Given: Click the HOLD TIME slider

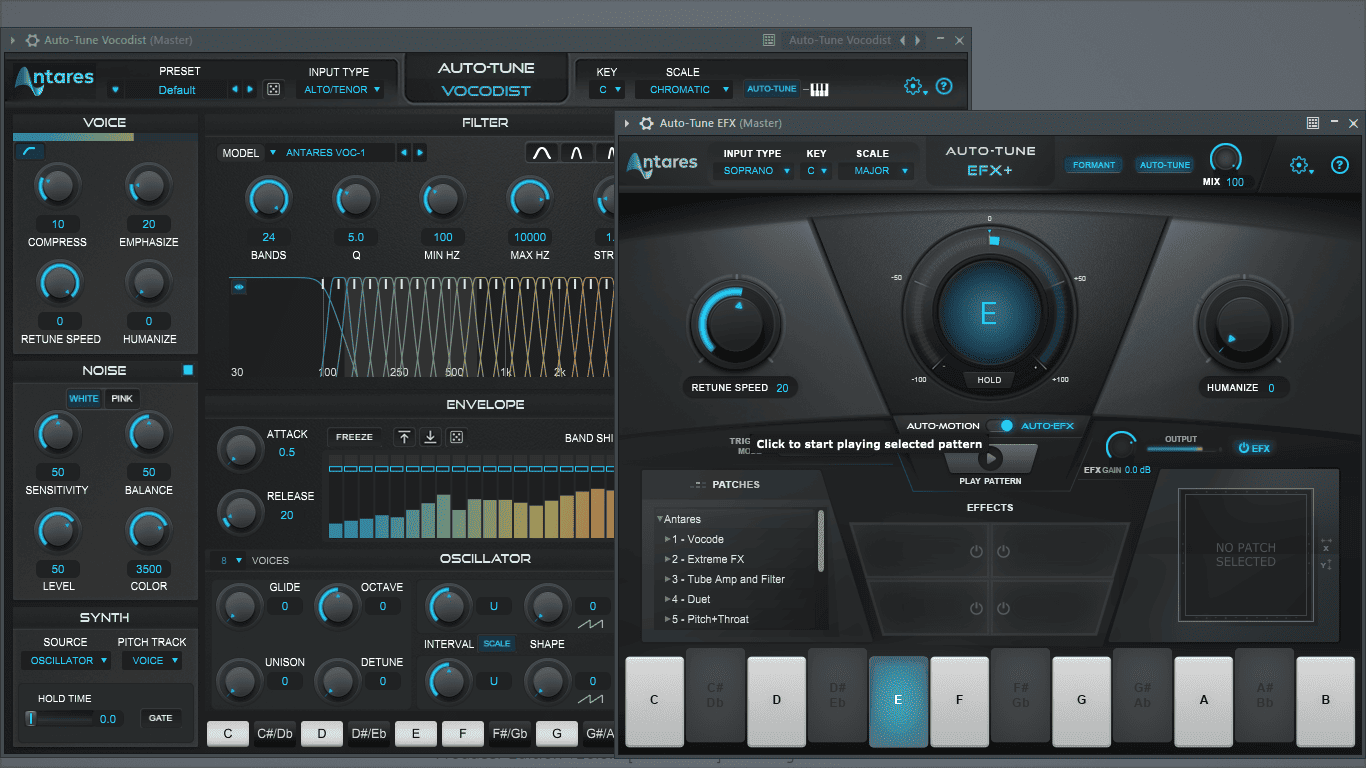Looking at the screenshot, I should coord(61,718).
